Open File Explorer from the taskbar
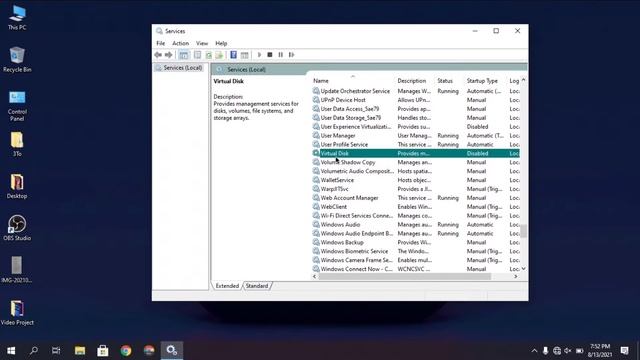This screenshot has width=640, height=360. point(80,350)
